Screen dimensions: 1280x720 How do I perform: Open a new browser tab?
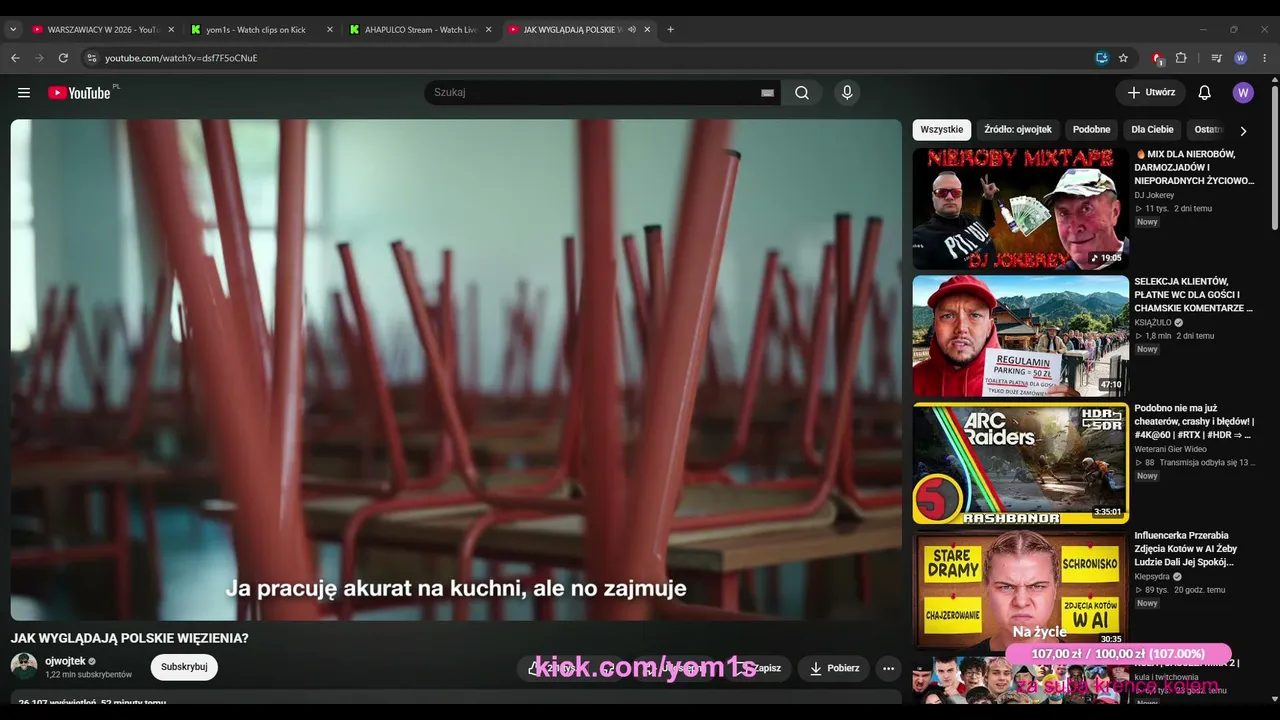point(670,30)
